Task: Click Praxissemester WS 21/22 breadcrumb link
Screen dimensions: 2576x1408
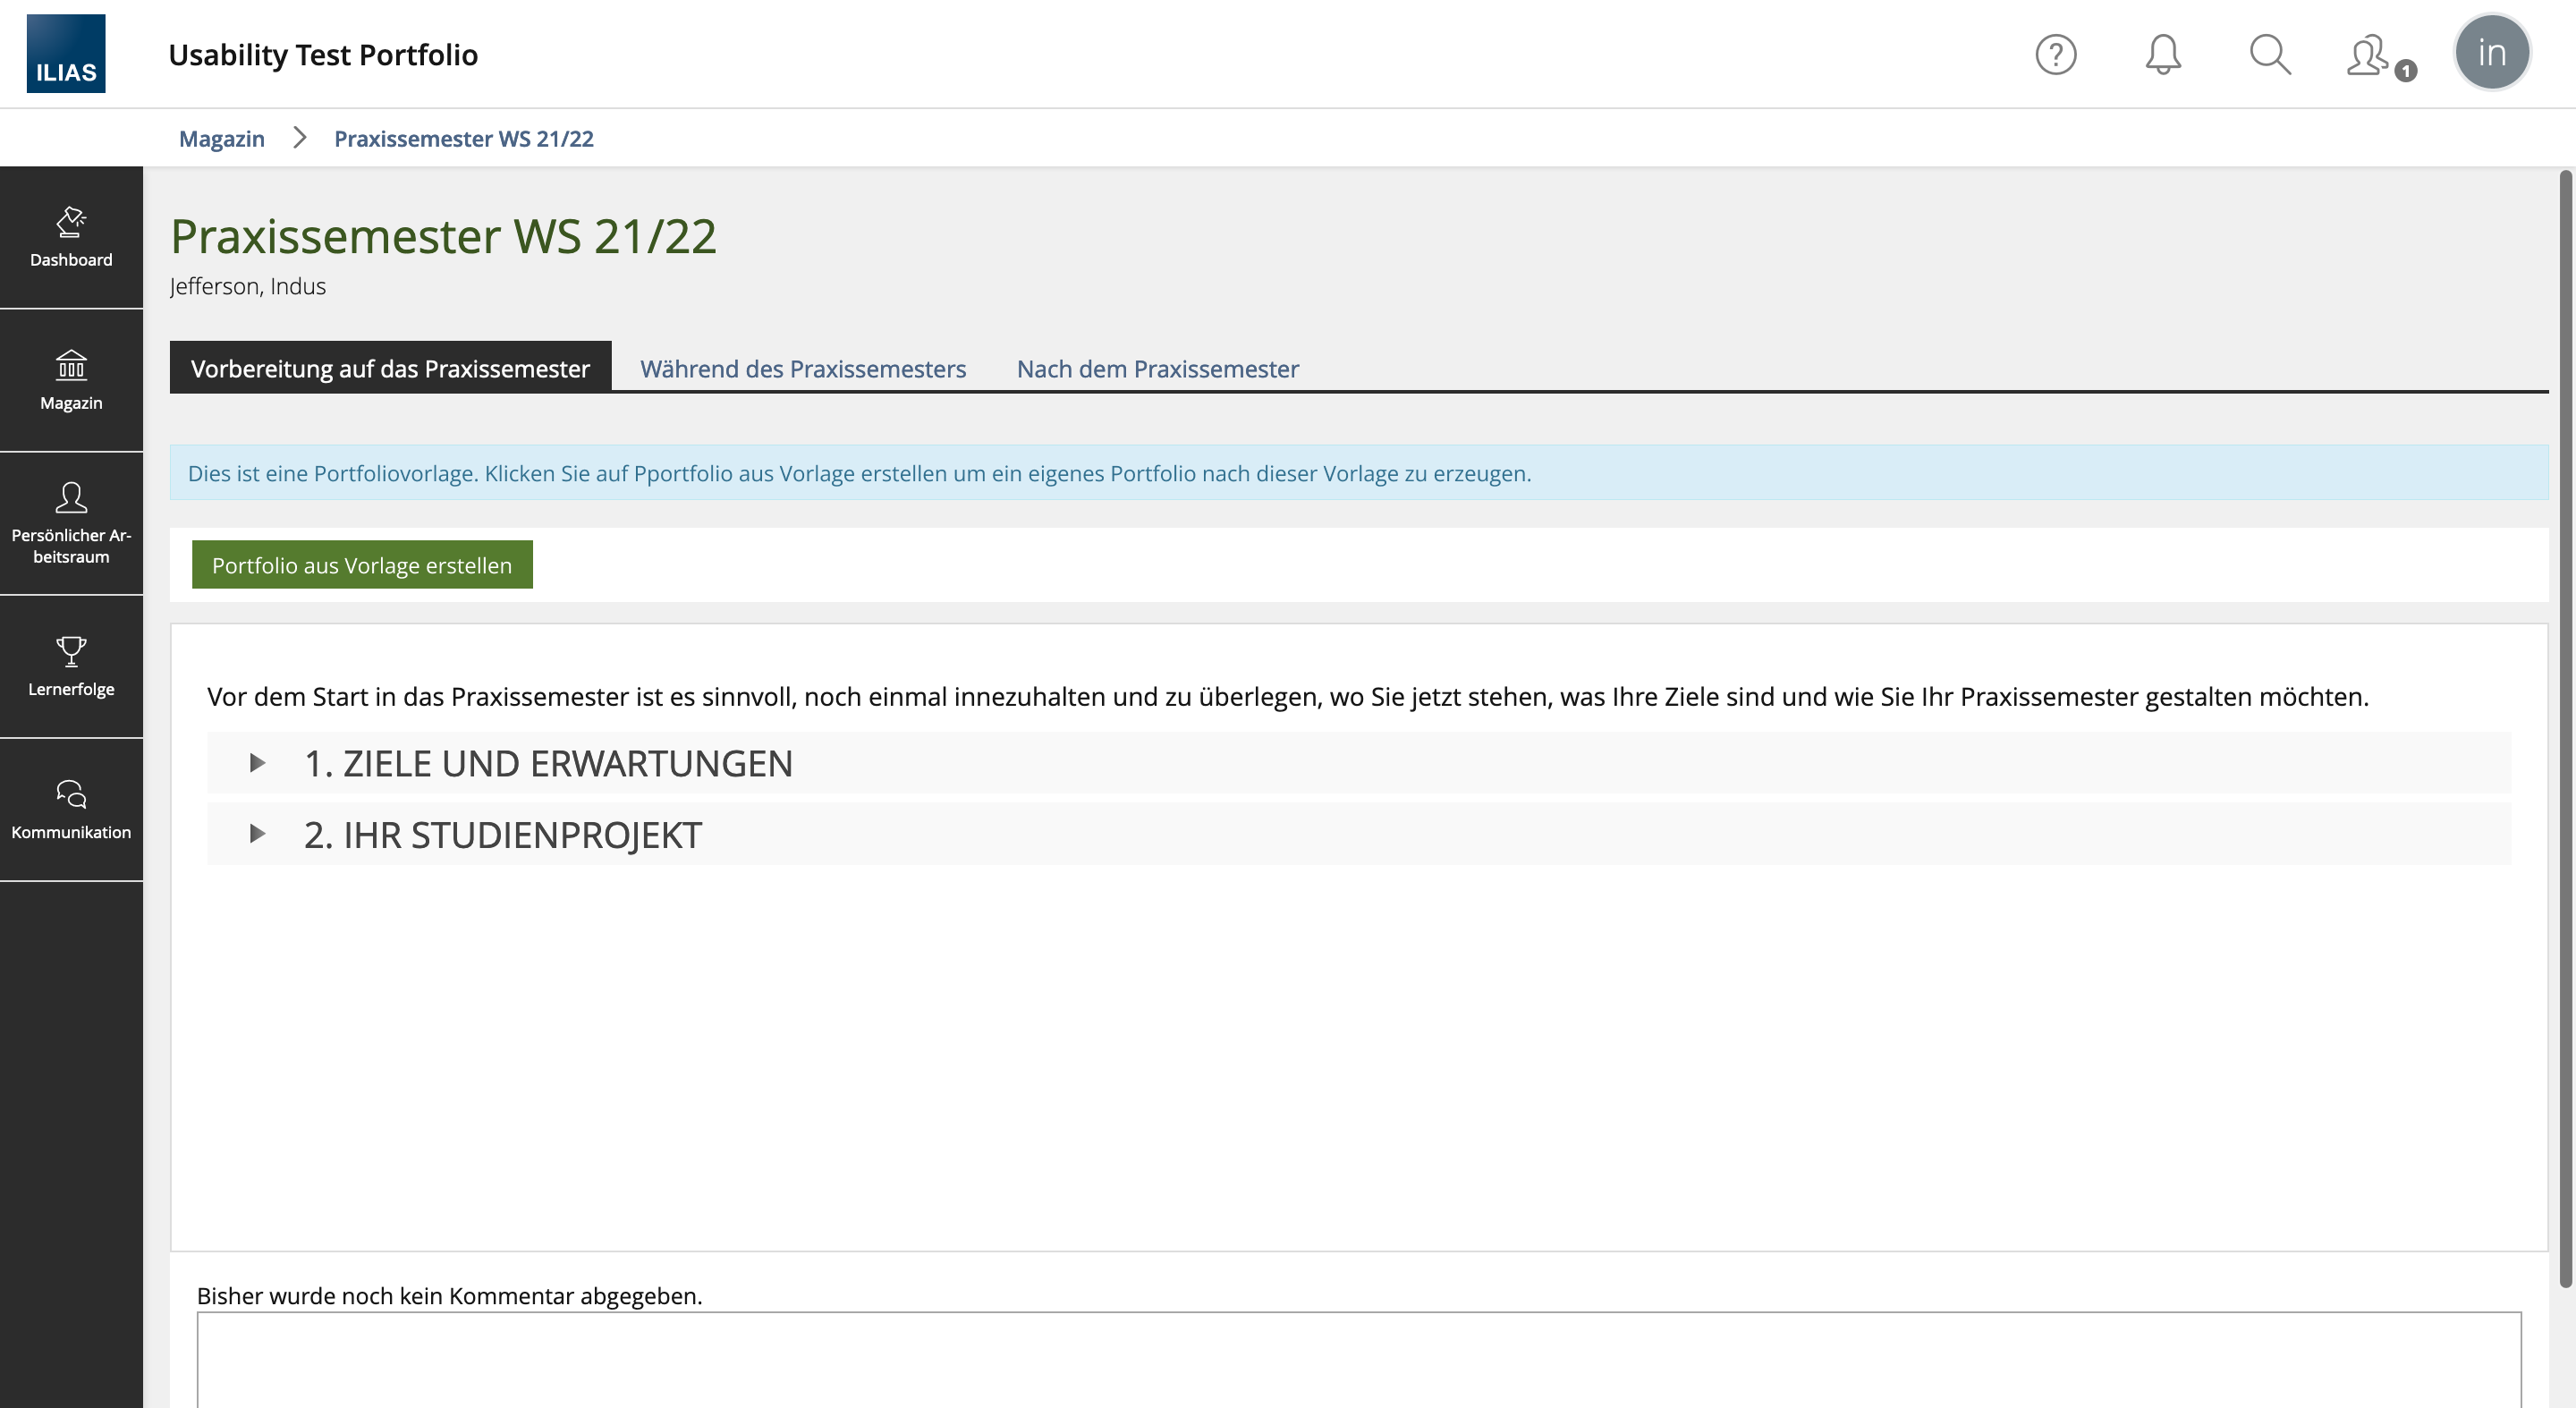Action: [464, 139]
